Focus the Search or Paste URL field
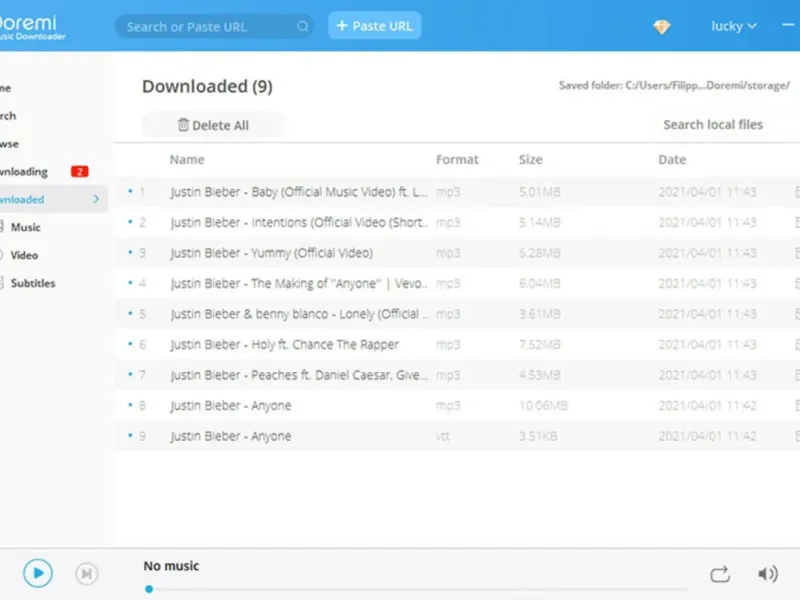 point(214,27)
